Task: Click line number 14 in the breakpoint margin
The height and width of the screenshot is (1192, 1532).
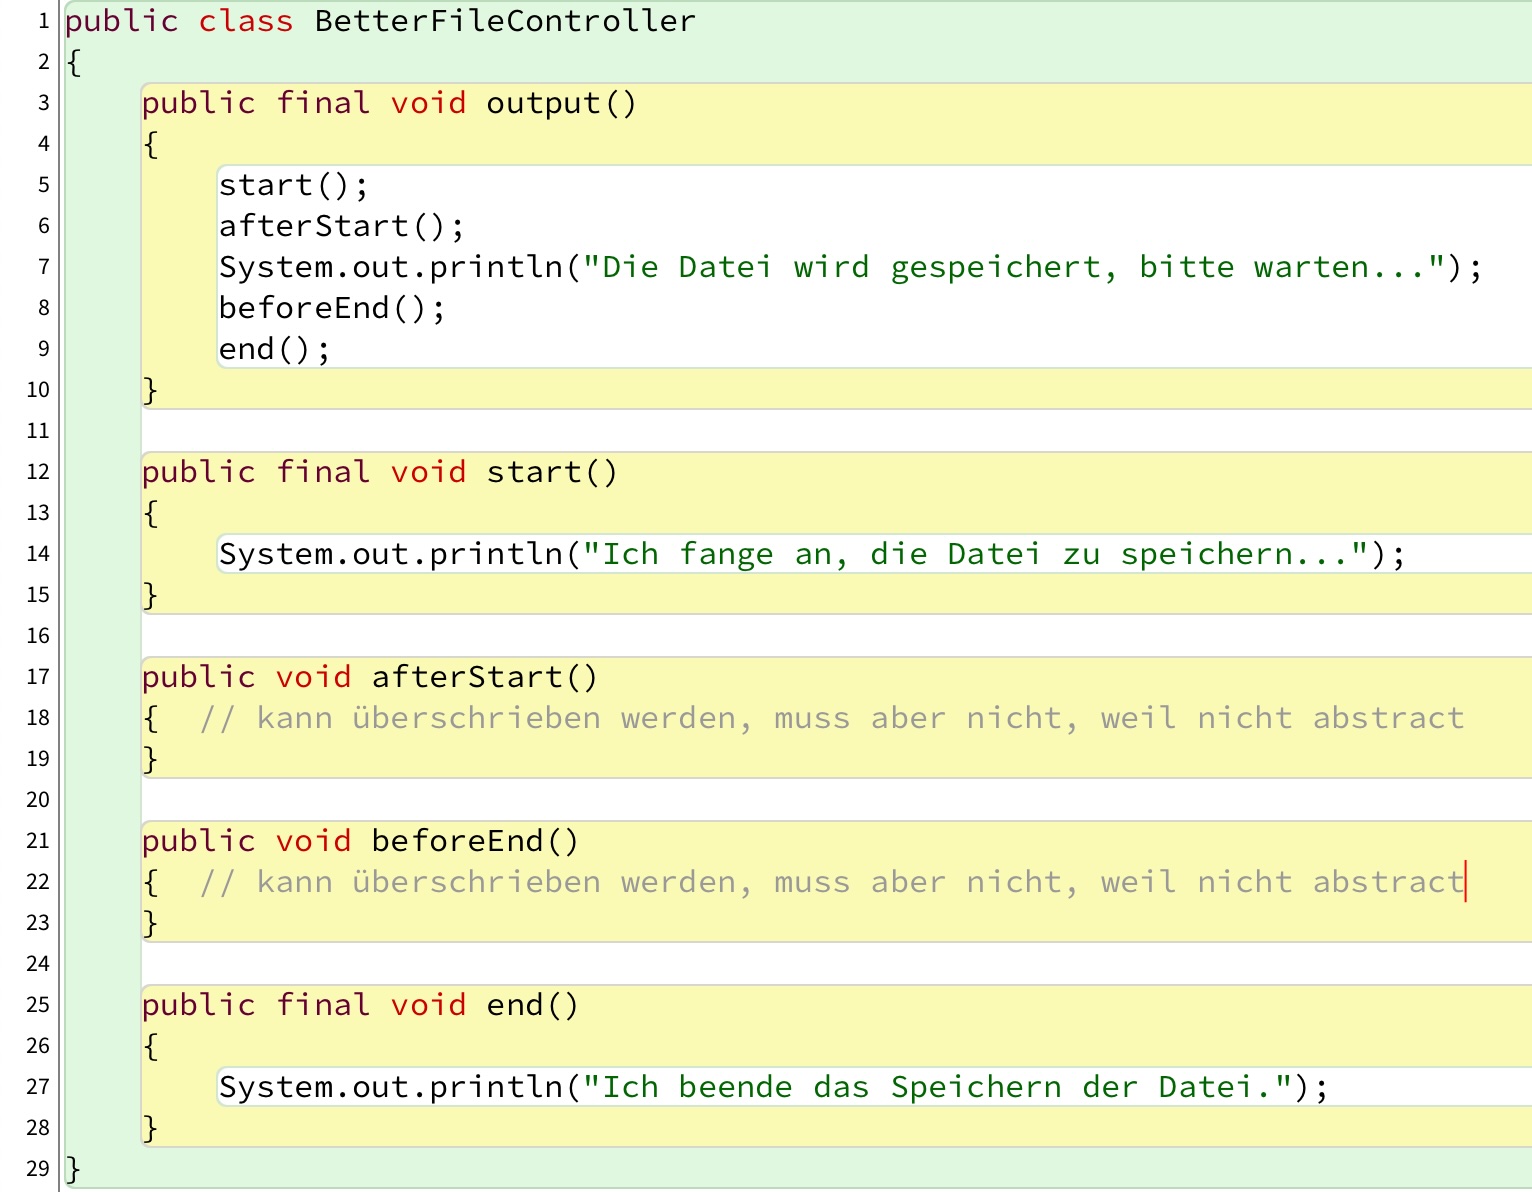Action: 38,554
